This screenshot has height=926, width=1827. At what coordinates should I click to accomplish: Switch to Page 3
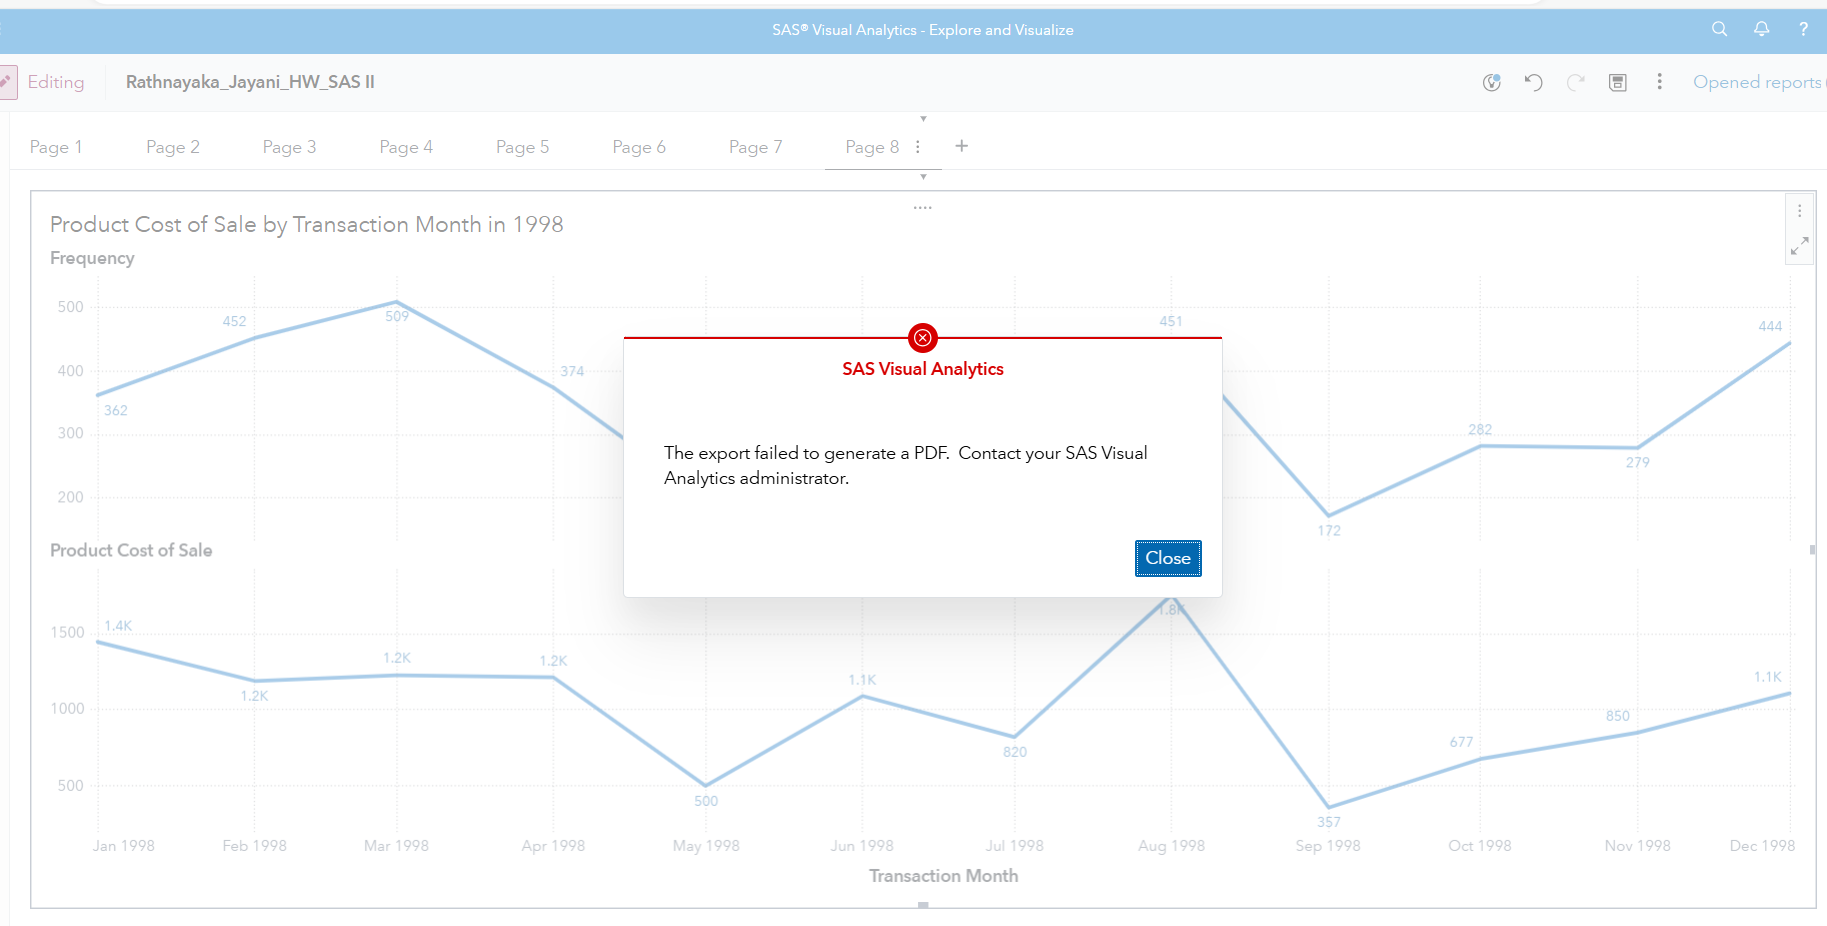[x=289, y=146]
